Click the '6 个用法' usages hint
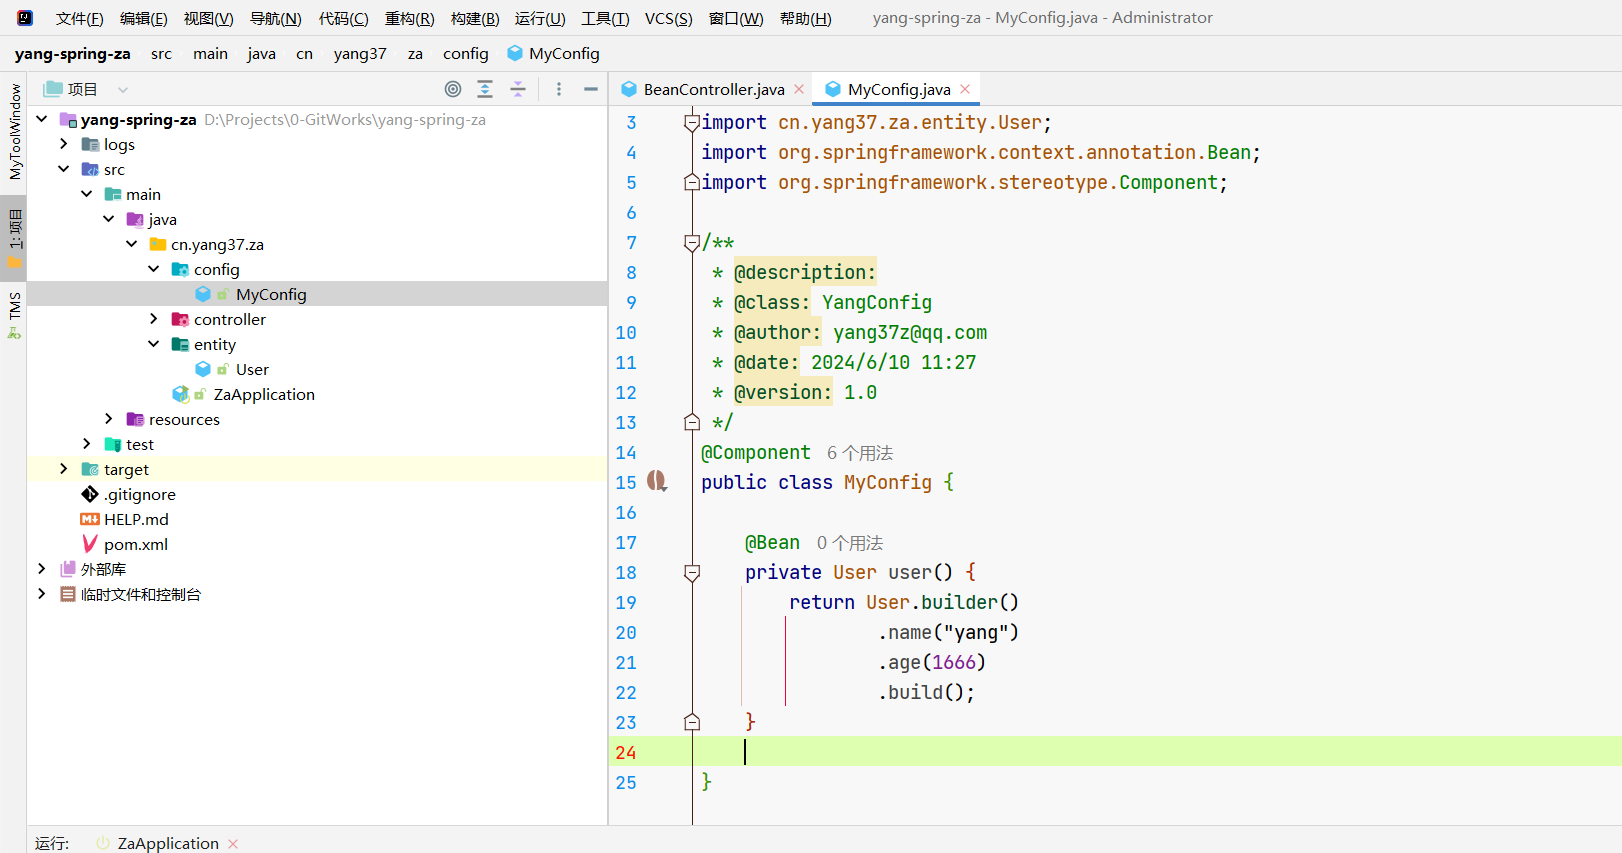 (x=859, y=453)
